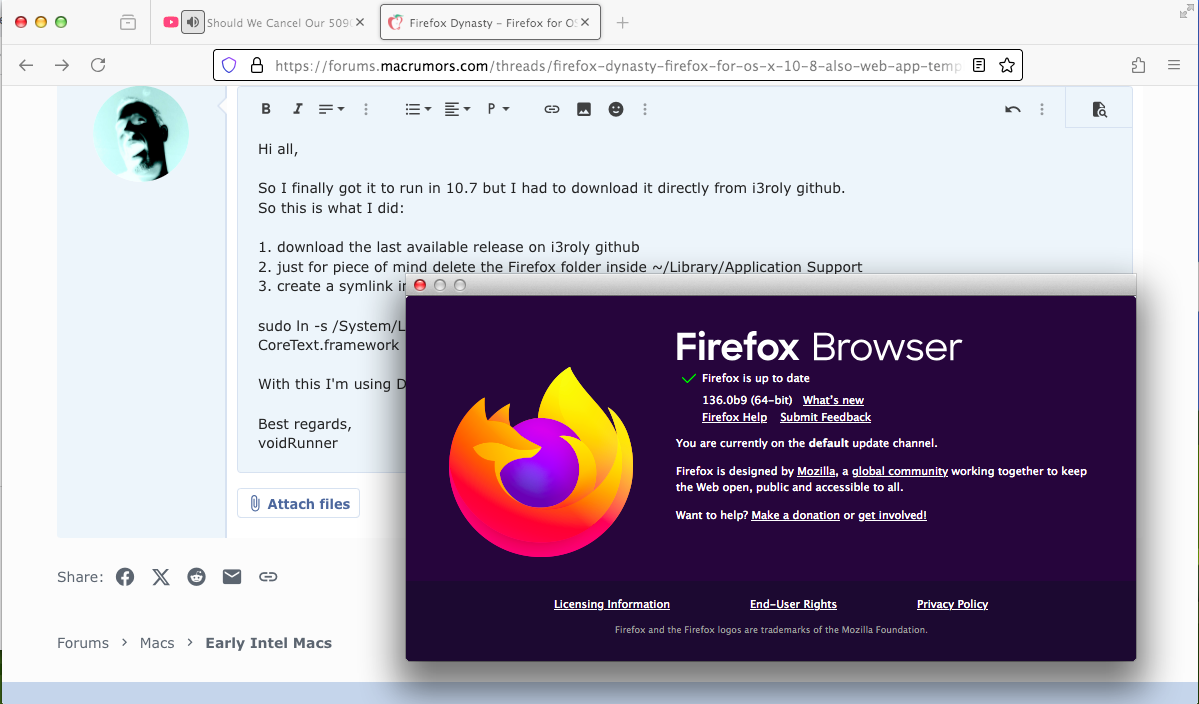Open the global community link
1199x704 pixels.
click(899, 471)
